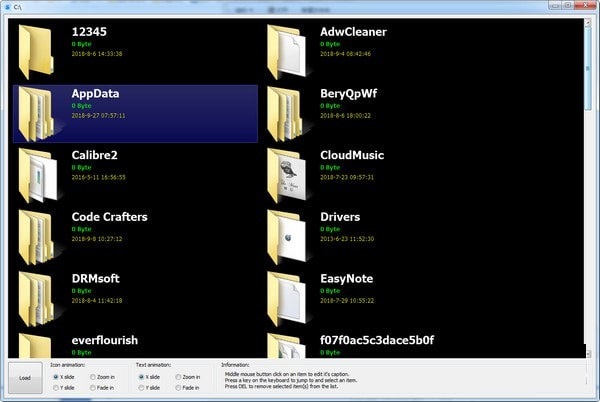
Task: Select the 12345 folder icon
Action: (x=36, y=52)
